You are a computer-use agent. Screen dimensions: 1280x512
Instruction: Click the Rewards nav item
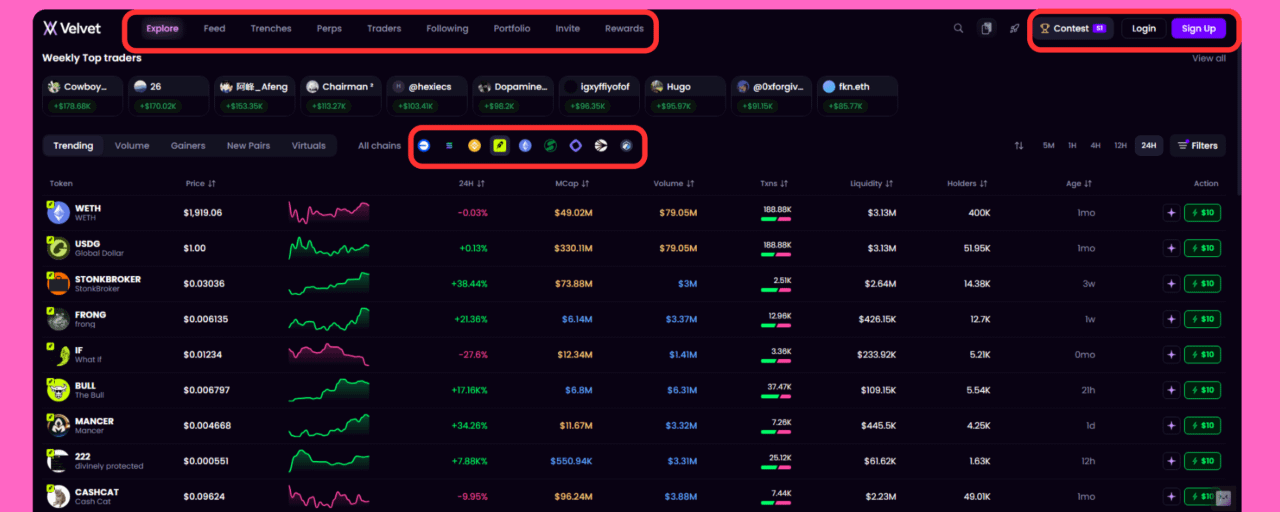[624, 28]
